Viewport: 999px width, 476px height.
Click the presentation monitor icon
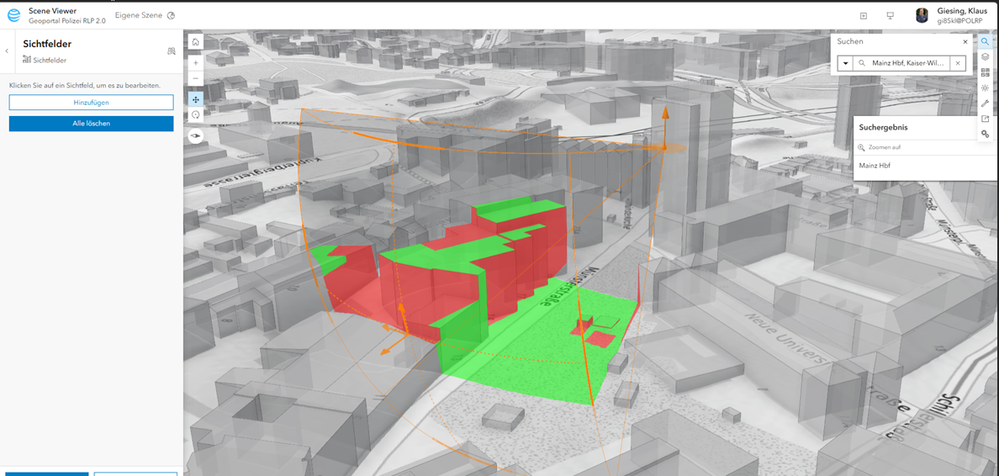coord(890,16)
